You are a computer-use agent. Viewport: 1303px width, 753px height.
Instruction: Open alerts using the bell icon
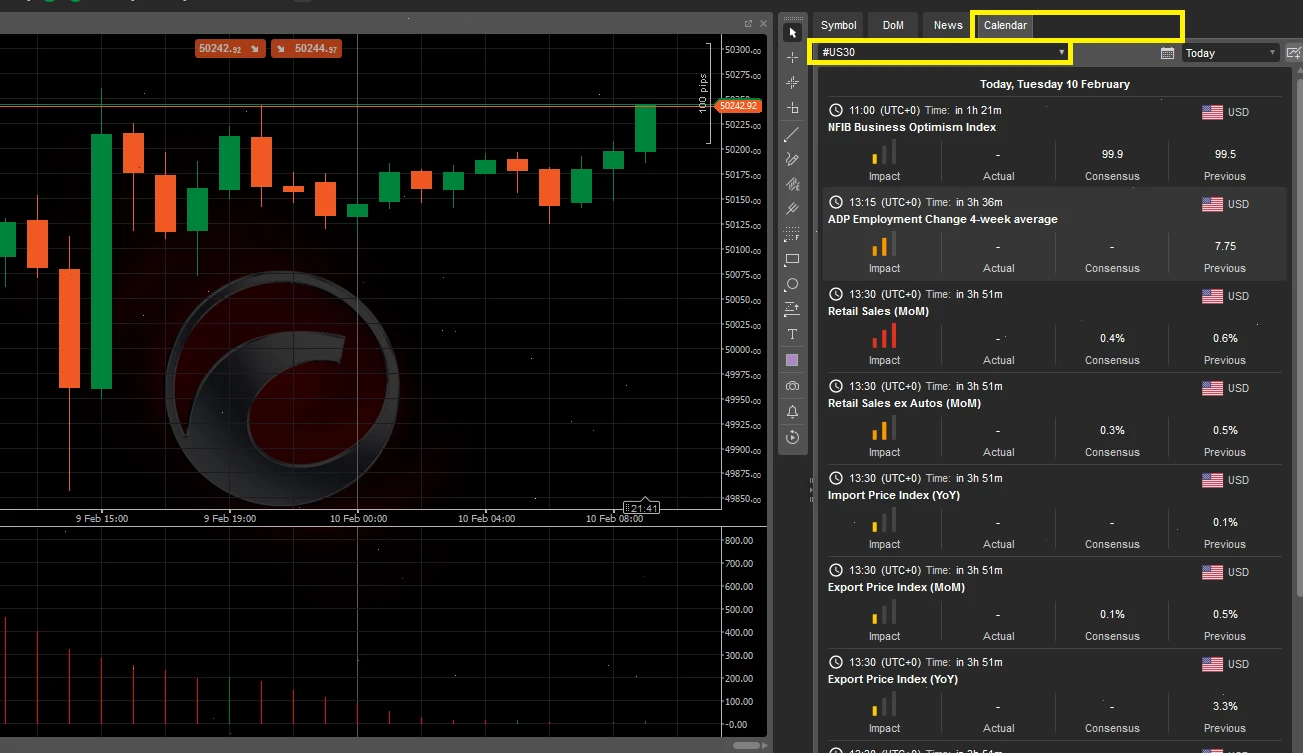(x=792, y=410)
